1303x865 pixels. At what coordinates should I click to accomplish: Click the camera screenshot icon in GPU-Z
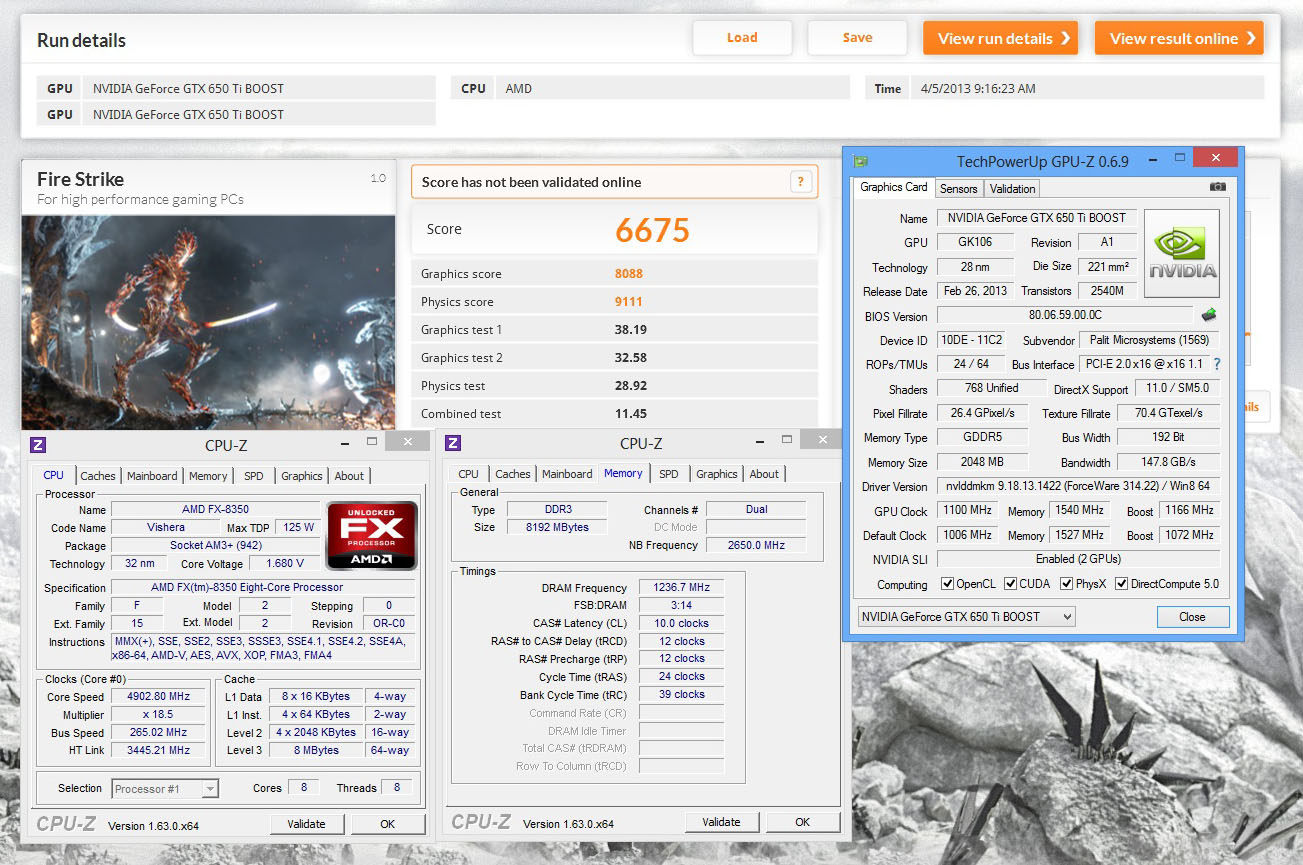[x=1217, y=187]
